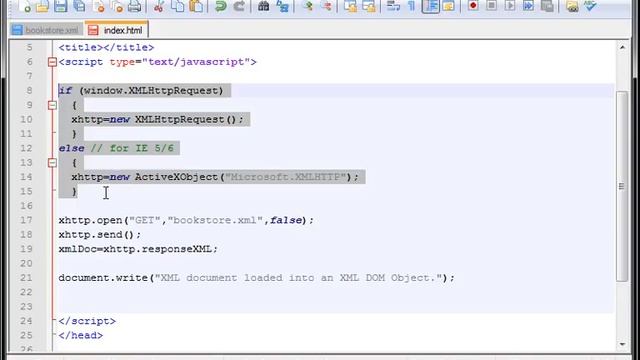The width and height of the screenshot is (640, 360).
Task: Click Run Macro Multiple Times icon
Action: pos(529,6)
